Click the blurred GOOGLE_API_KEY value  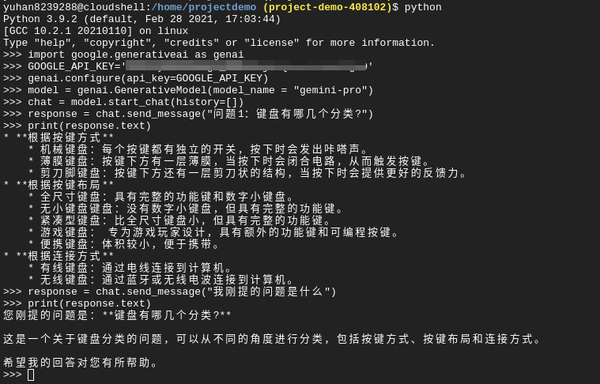(x=247, y=67)
